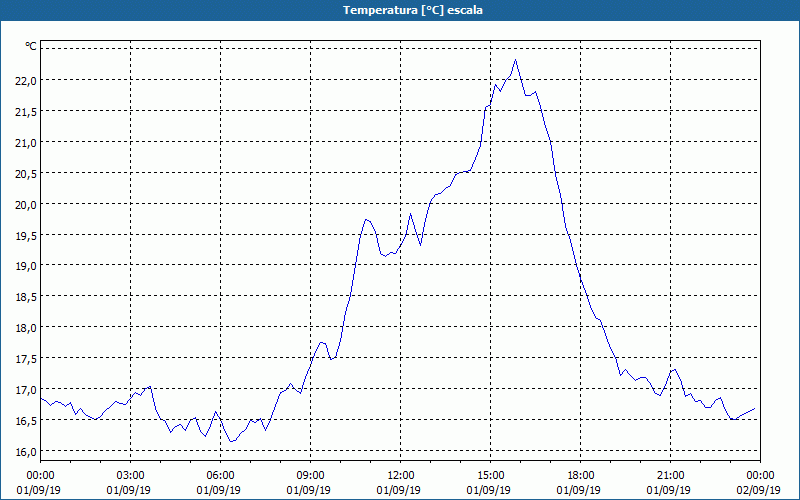Click the 20,0 y-axis label
Screen dimensions: 800x500
pyautogui.click(x=26, y=205)
